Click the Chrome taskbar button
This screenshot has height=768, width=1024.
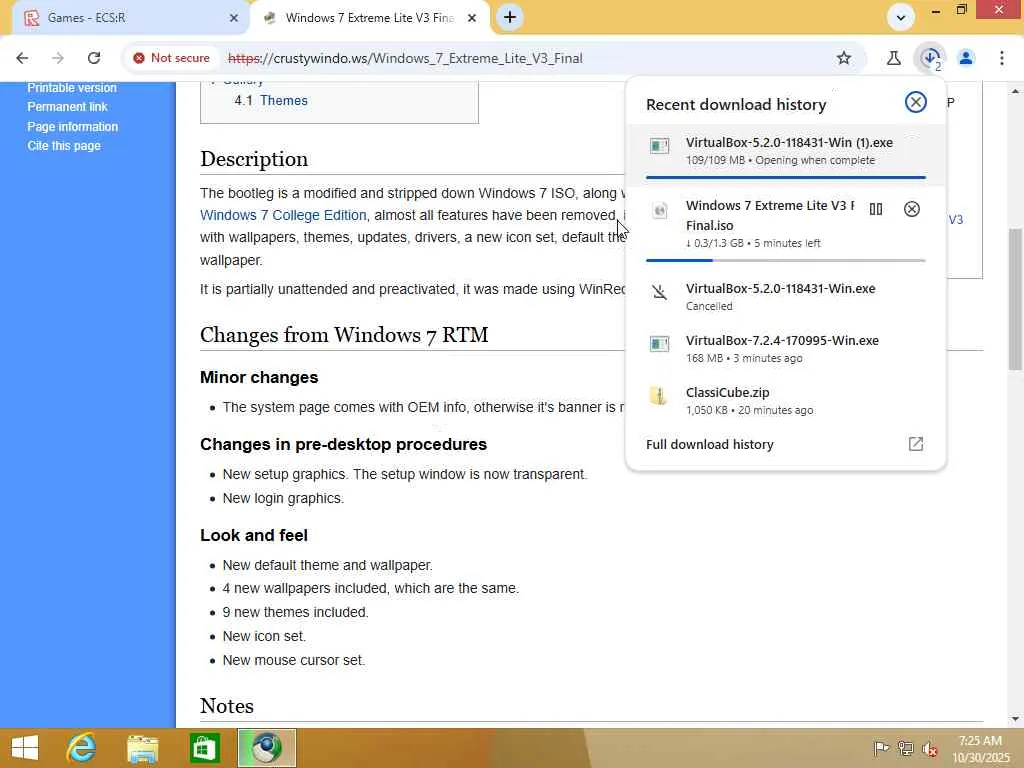tap(266, 748)
